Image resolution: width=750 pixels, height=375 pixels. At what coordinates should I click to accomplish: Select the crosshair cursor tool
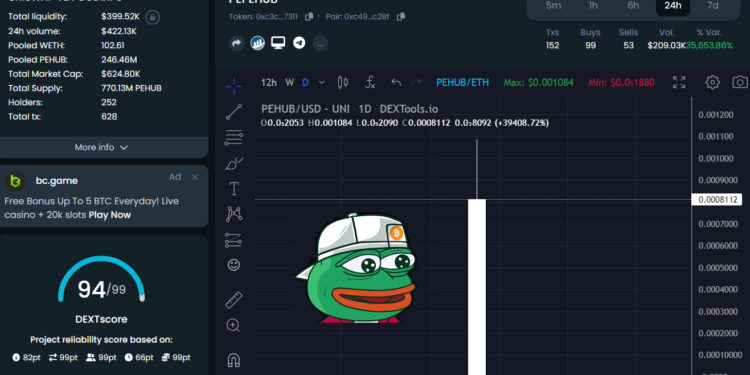pyautogui.click(x=233, y=86)
